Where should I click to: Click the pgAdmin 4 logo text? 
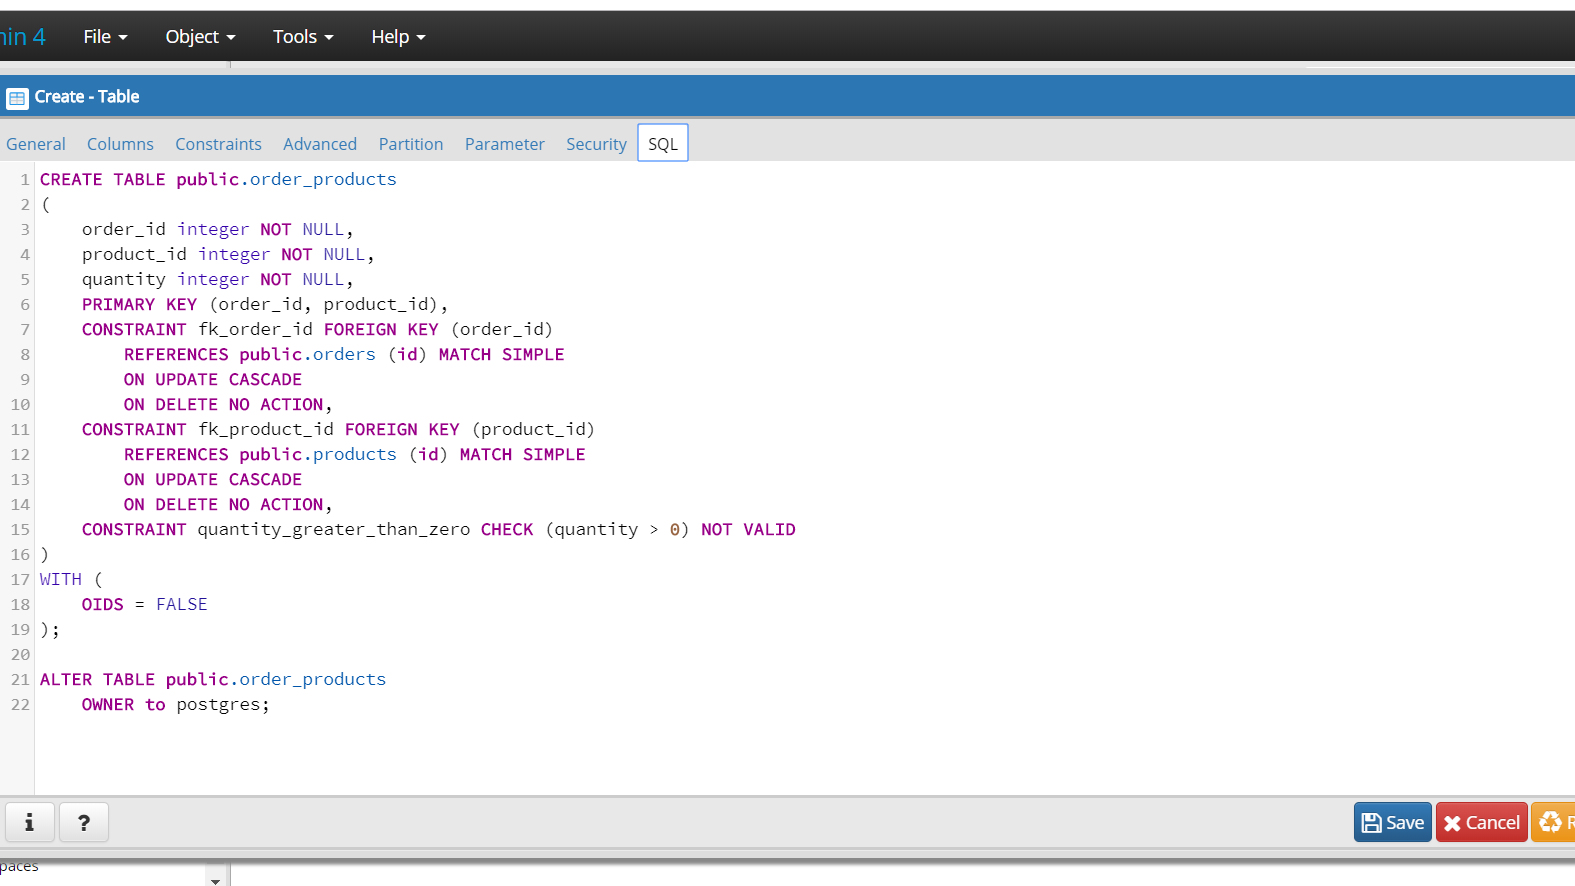tap(23, 37)
